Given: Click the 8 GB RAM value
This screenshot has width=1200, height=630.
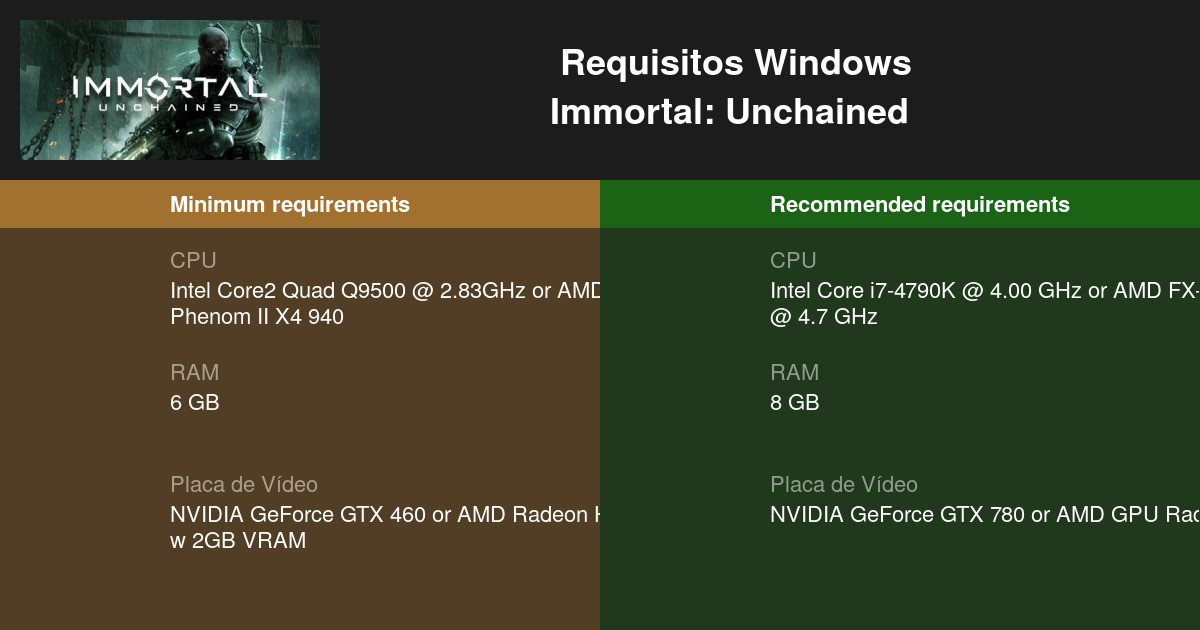Looking at the screenshot, I should (795, 403).
